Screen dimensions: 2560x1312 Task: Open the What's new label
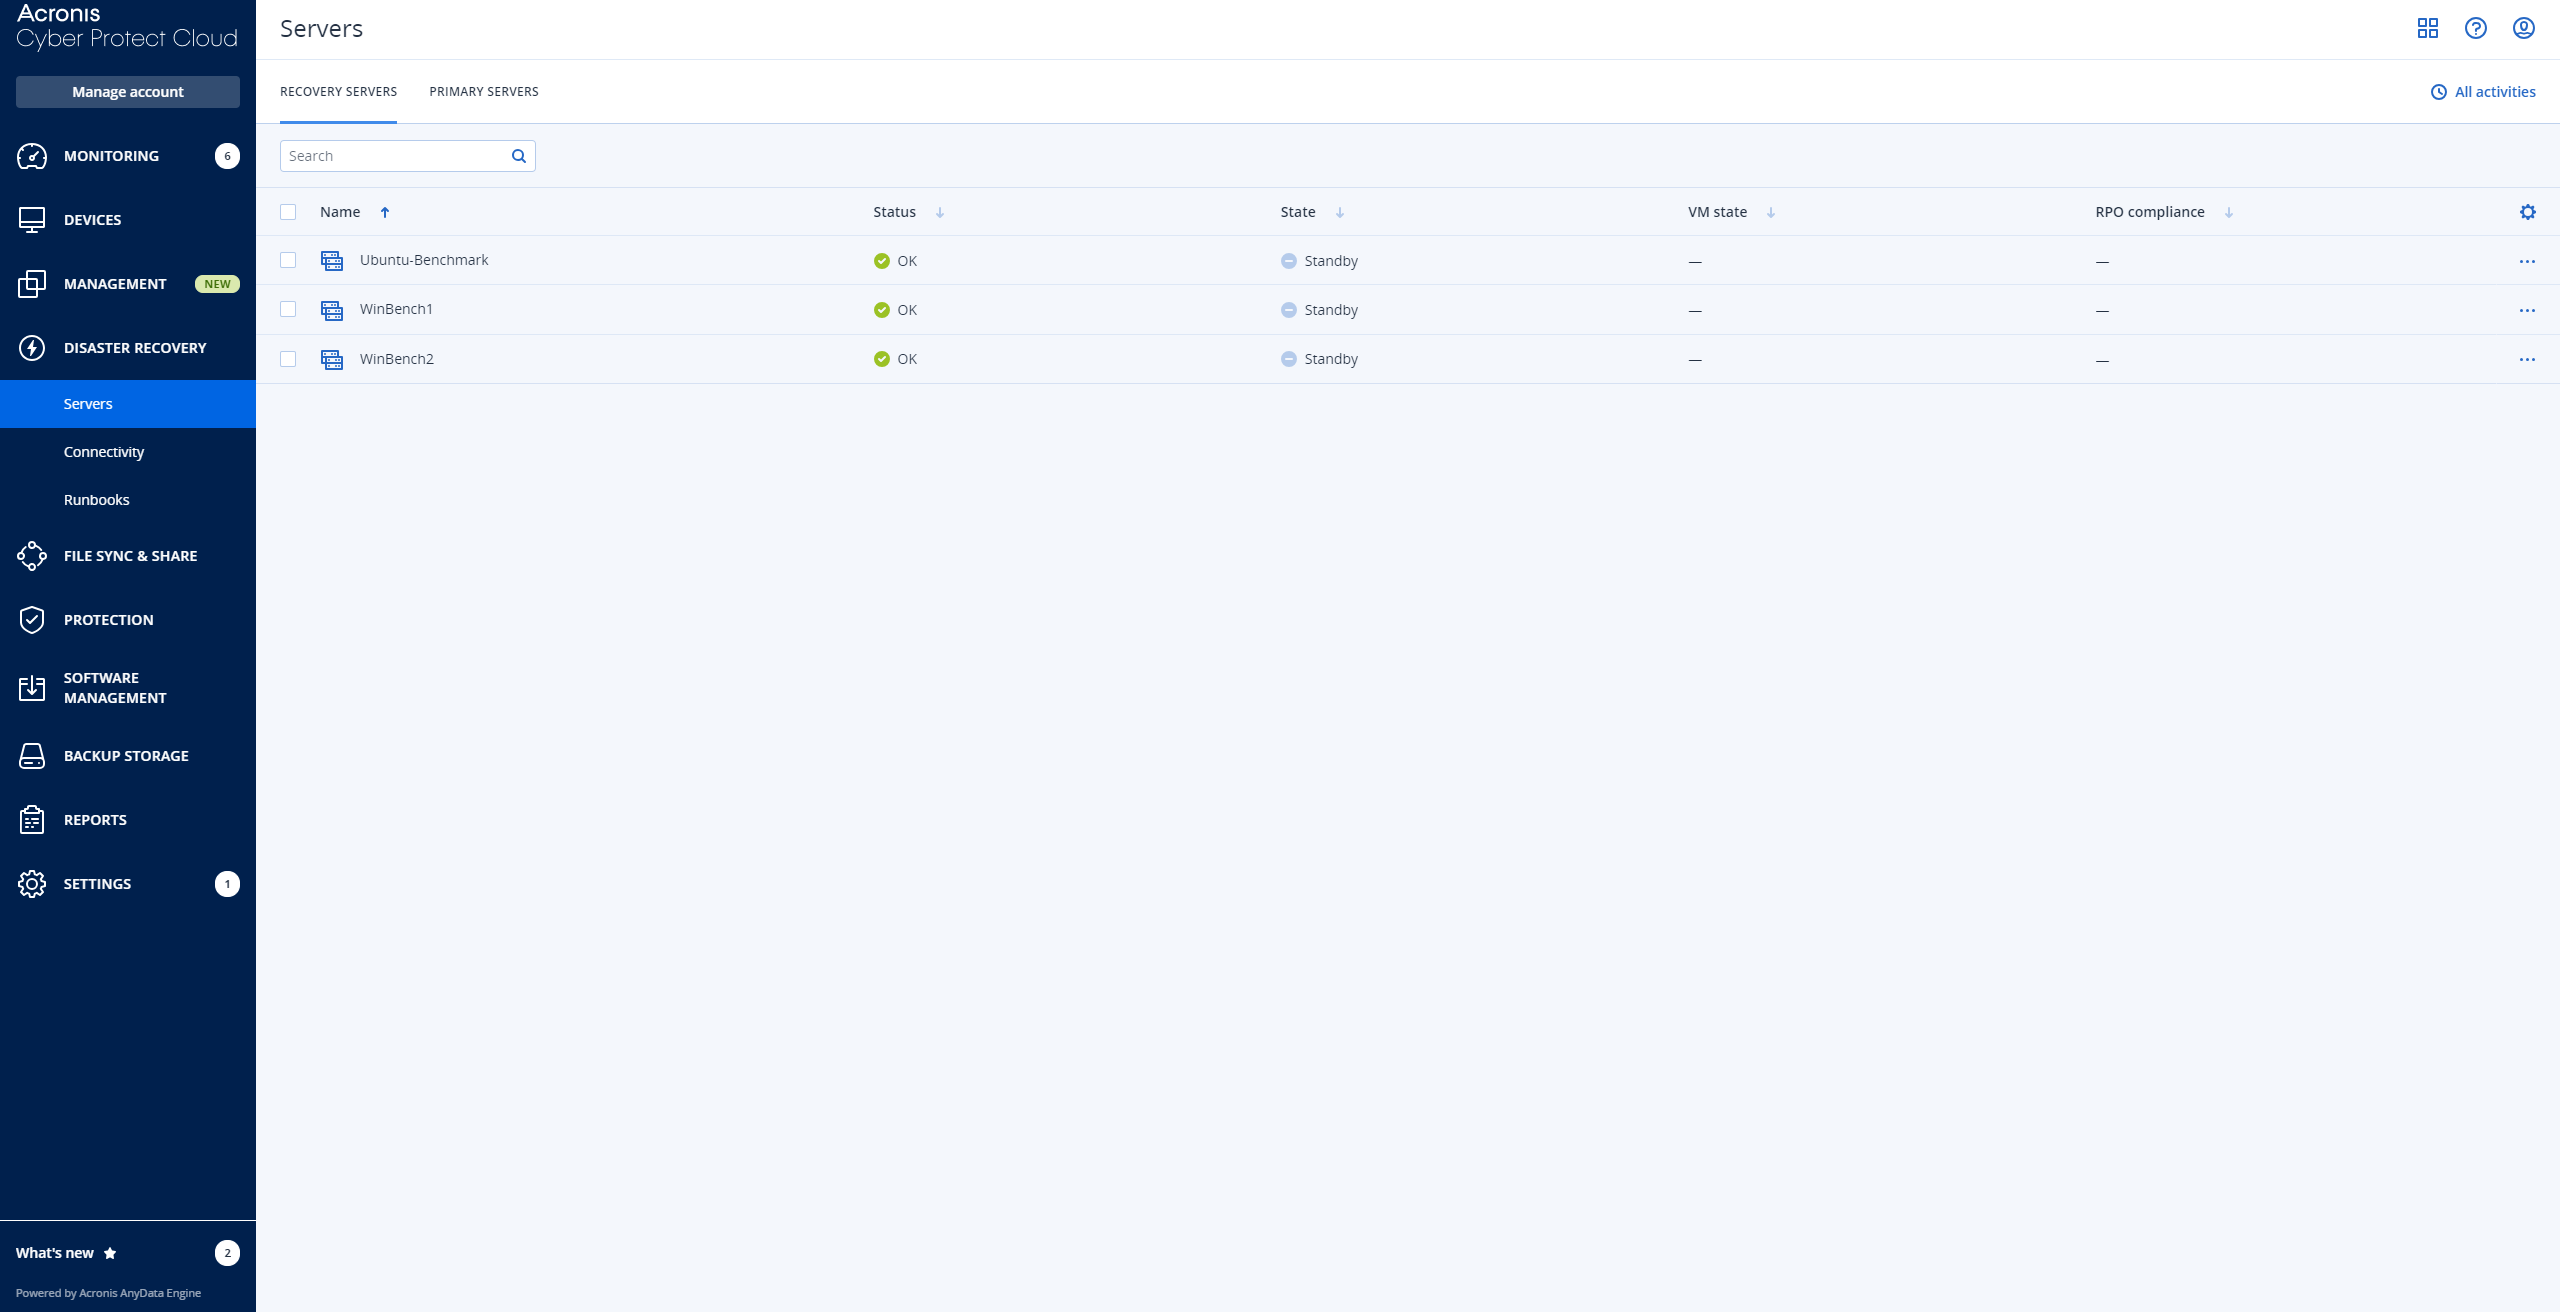[55, 1253]
